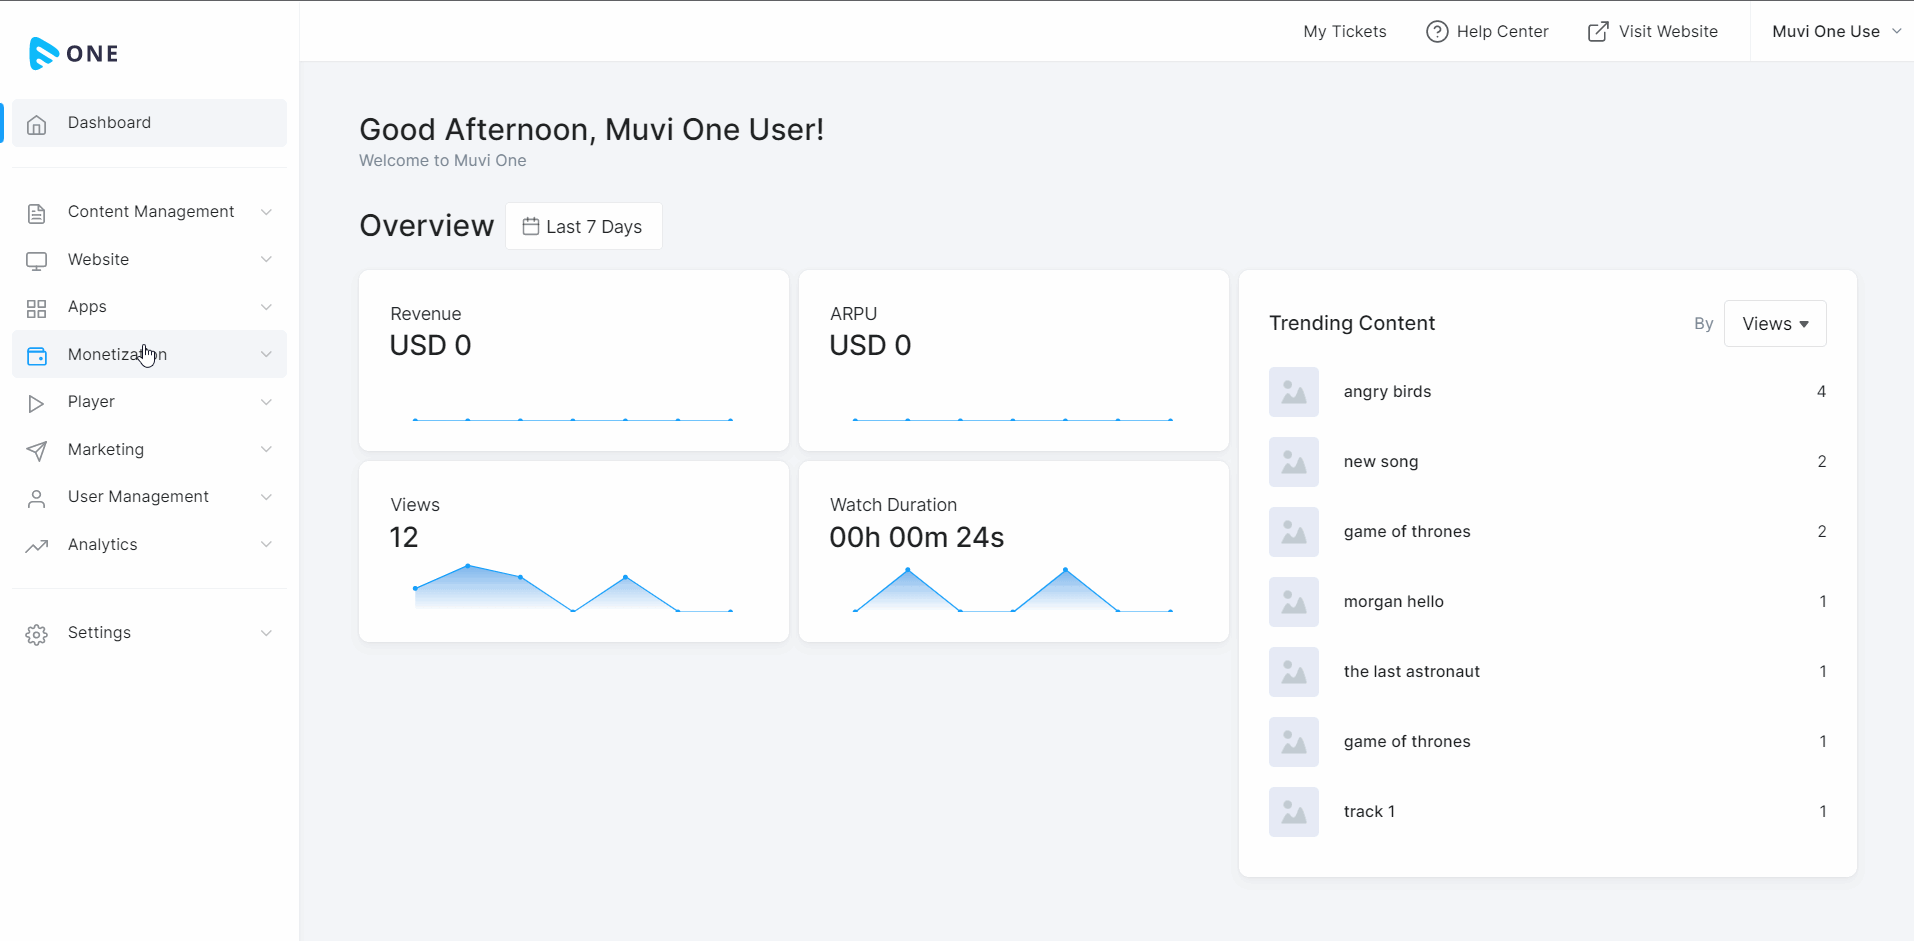Click the Help Center question mark icon

tap(1437, 32)
